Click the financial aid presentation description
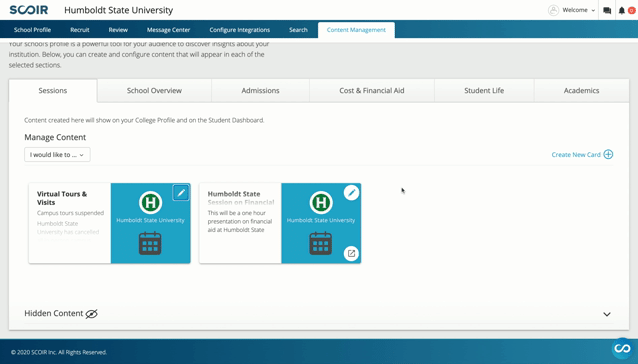Screen dimensions: 638x364 (240, 221)
